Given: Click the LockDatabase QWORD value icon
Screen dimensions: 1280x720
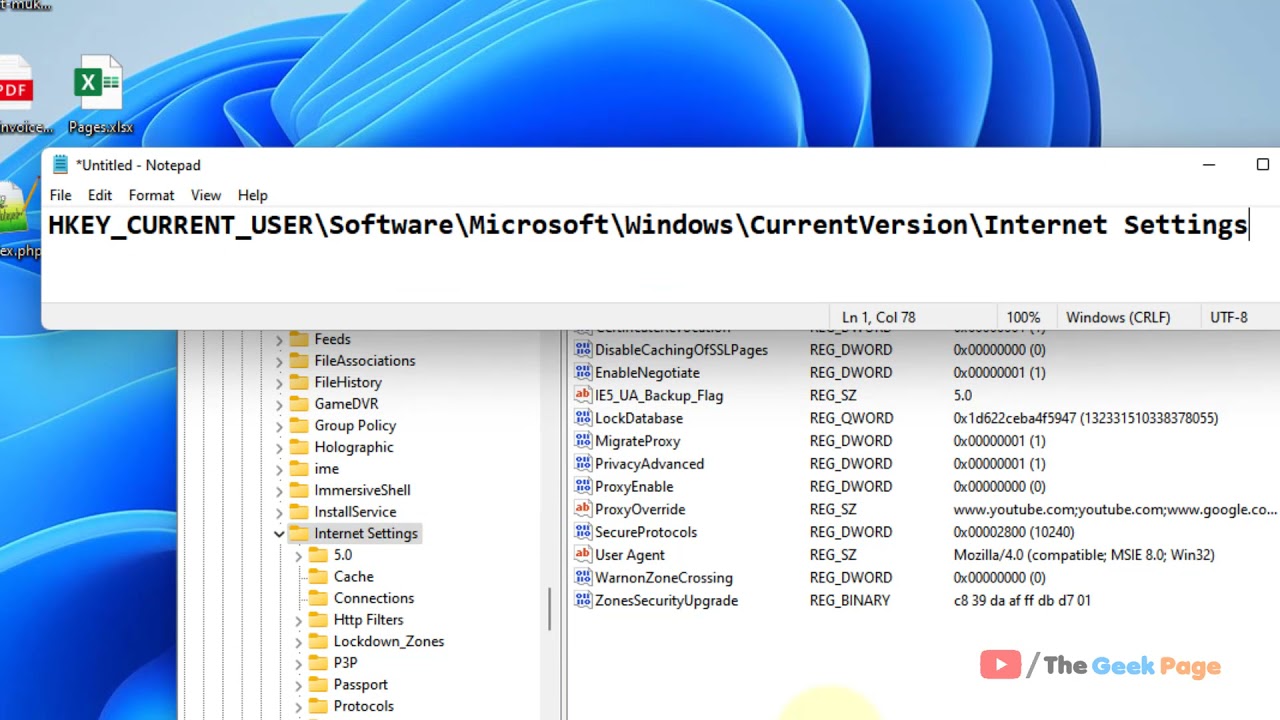Looking at the screenshot, I should pyautogui.click(x=583, y=418).
